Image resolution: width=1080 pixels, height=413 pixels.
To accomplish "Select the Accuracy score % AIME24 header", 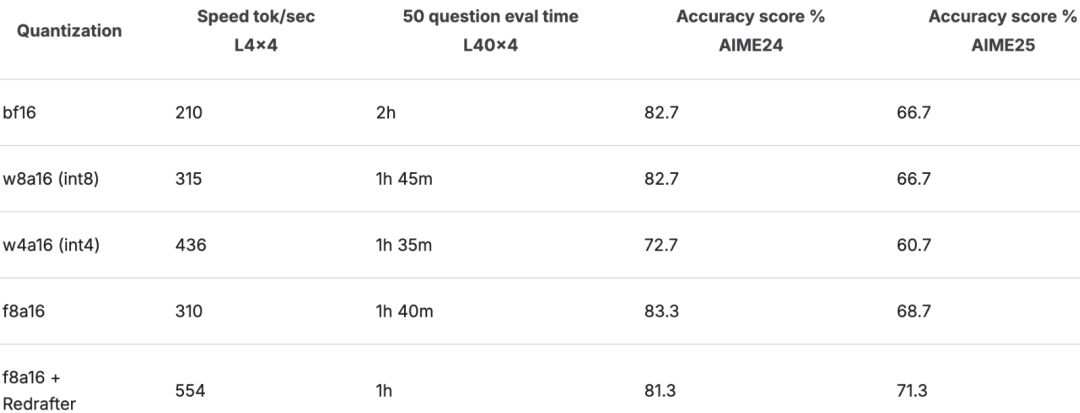I will pyautogui.click(x=750, y=30).
